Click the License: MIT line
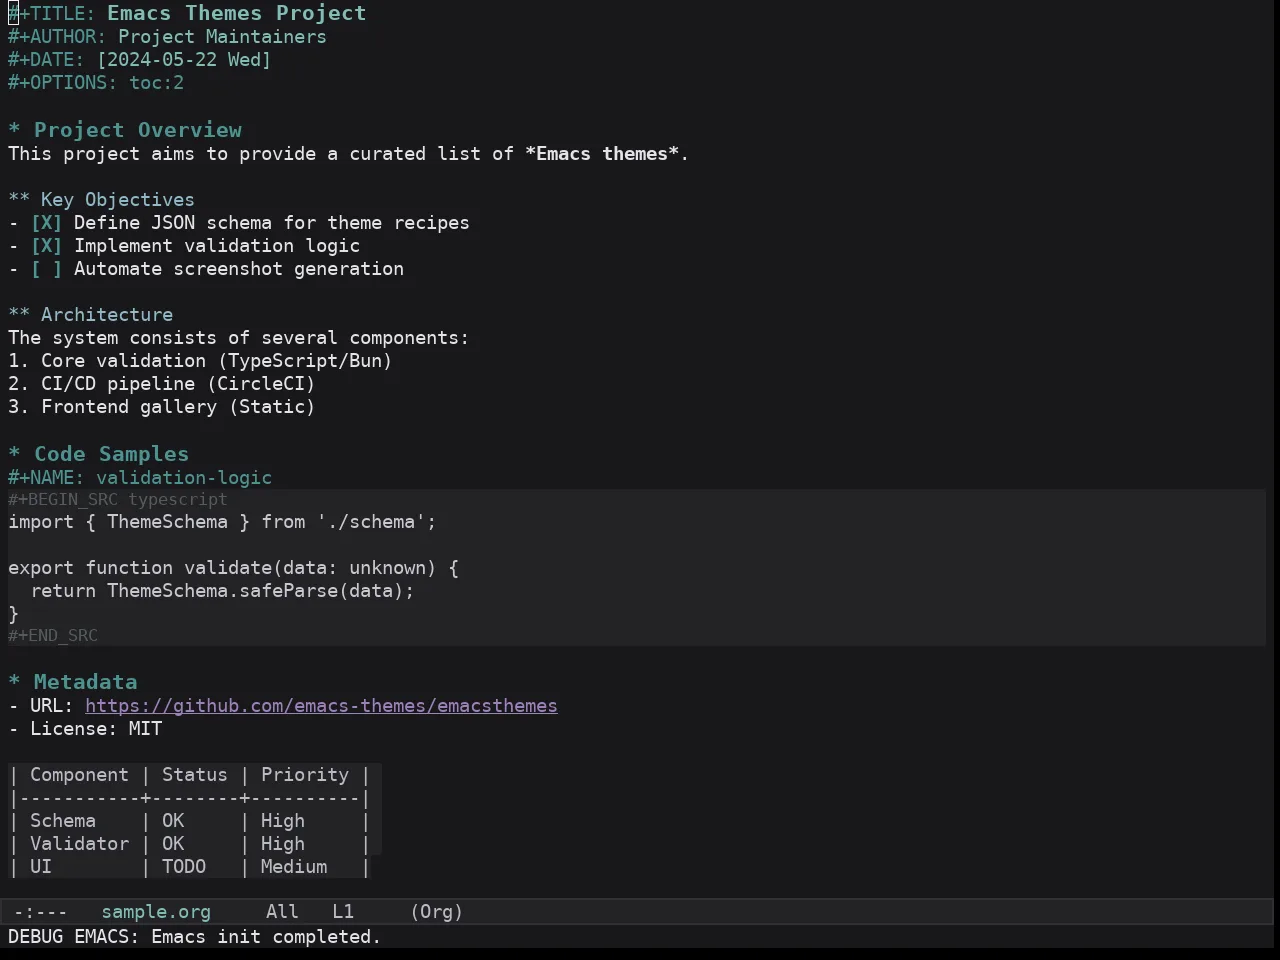1280x960 pixels. (x=85, y=729)
